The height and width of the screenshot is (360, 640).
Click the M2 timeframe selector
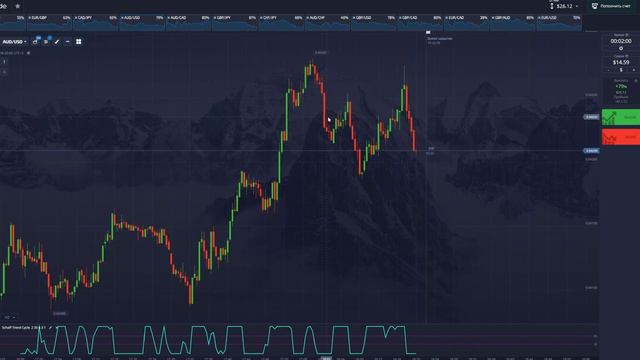tap(9, 317)
